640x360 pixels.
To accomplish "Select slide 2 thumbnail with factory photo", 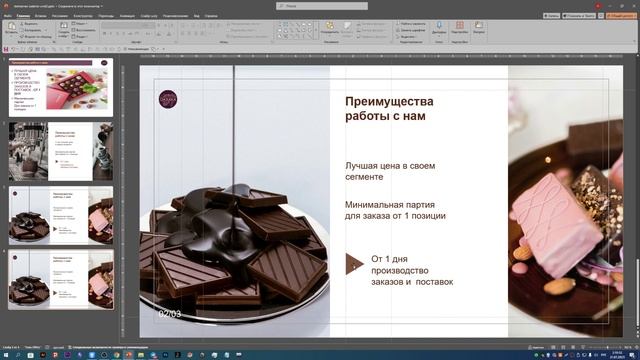I will coord(61,151).
